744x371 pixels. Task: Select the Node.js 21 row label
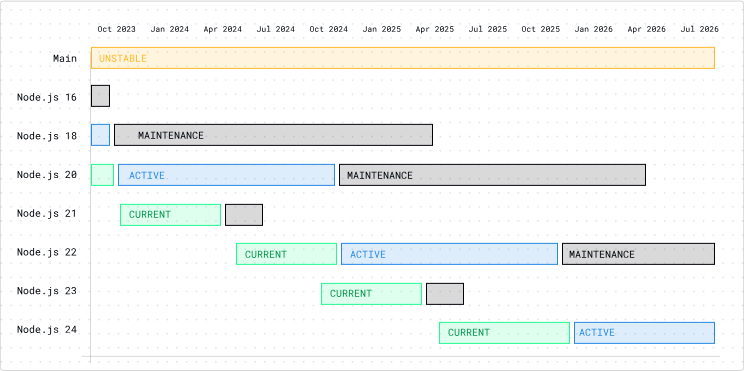click(46, 213)
